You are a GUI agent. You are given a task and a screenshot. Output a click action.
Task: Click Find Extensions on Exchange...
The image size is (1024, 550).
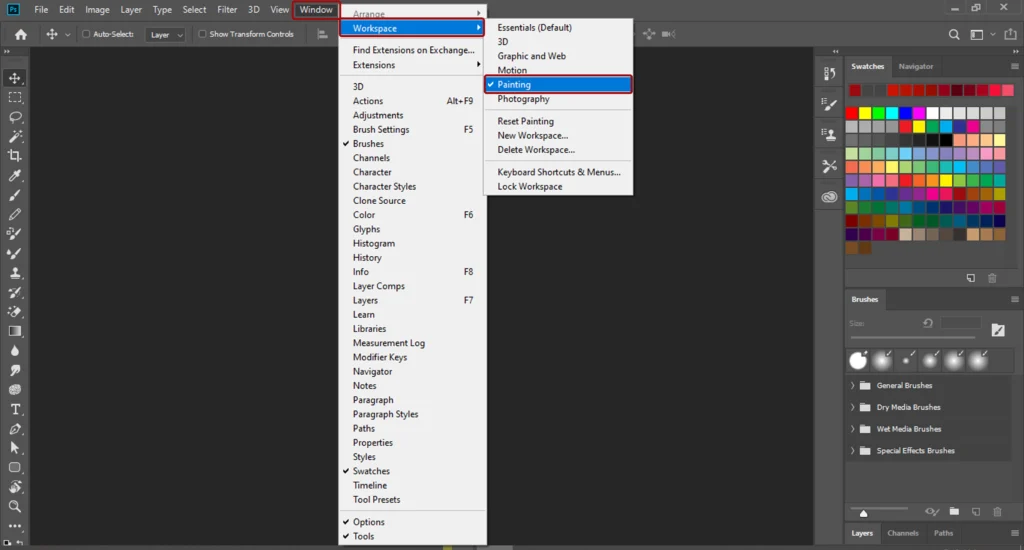coord(413,50)
